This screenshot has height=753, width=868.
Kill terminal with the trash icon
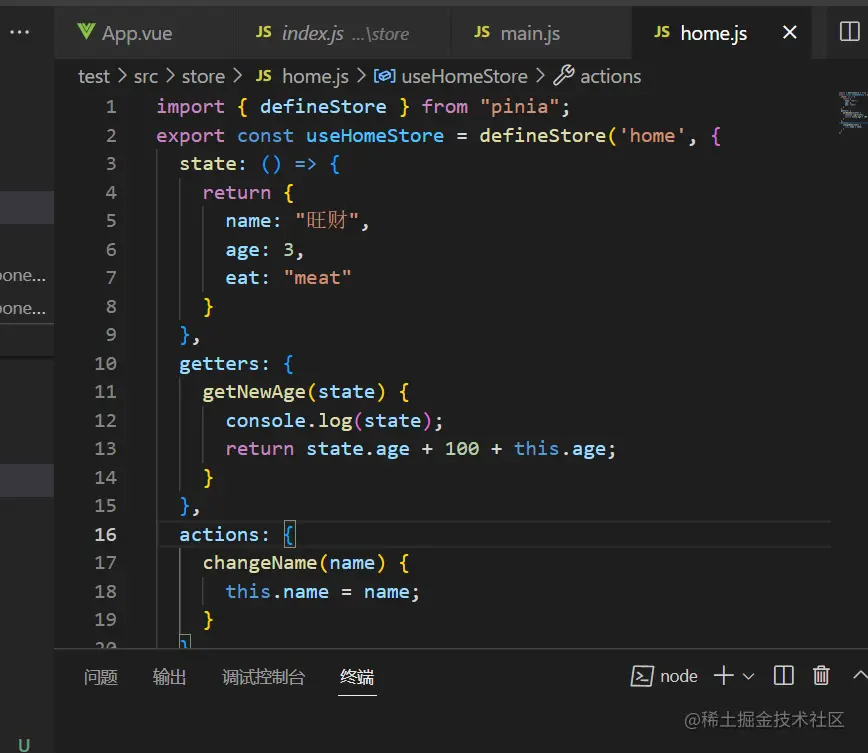[821, 676]
